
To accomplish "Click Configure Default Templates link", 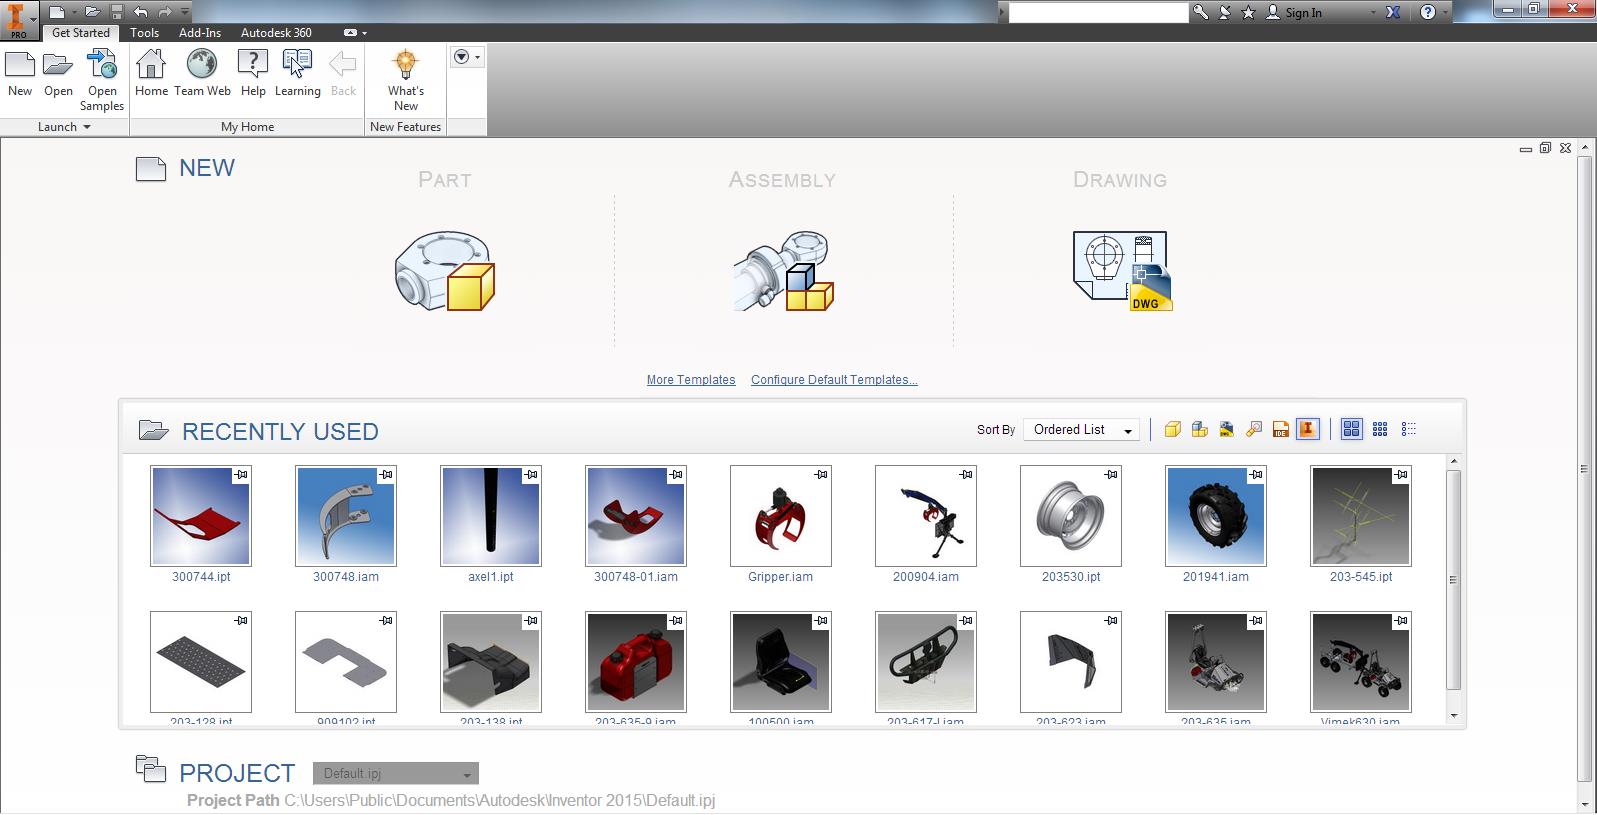I will pos(834,380).
